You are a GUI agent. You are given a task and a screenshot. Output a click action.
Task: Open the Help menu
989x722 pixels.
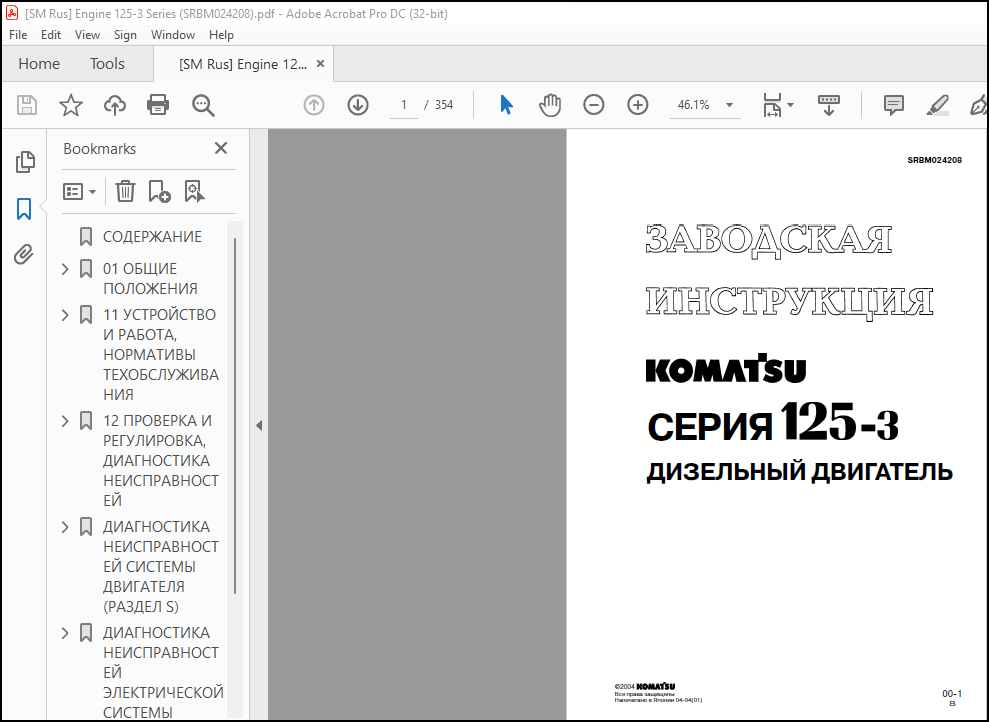(221, 35)
